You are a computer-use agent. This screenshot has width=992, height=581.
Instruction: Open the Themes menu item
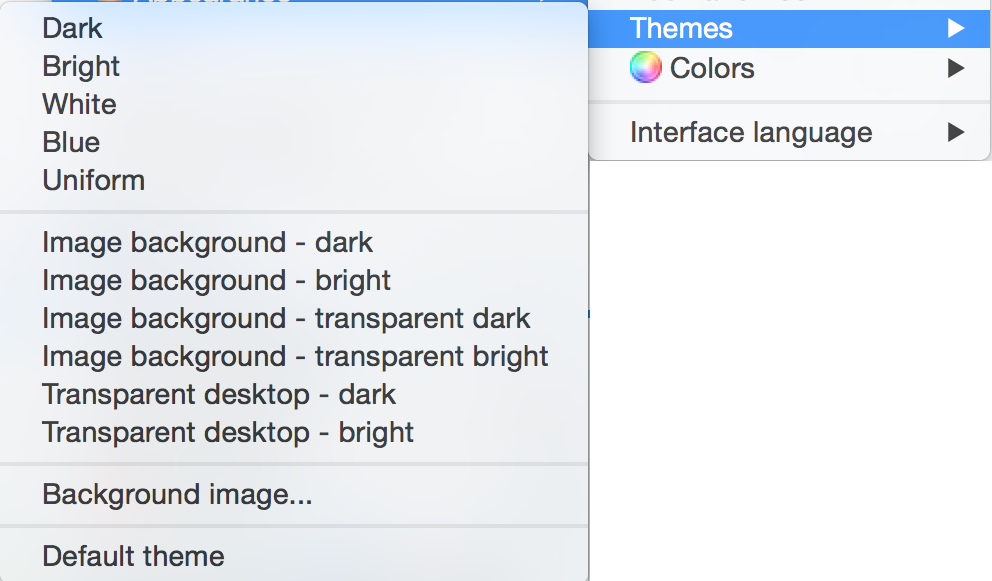click(681, 29)
